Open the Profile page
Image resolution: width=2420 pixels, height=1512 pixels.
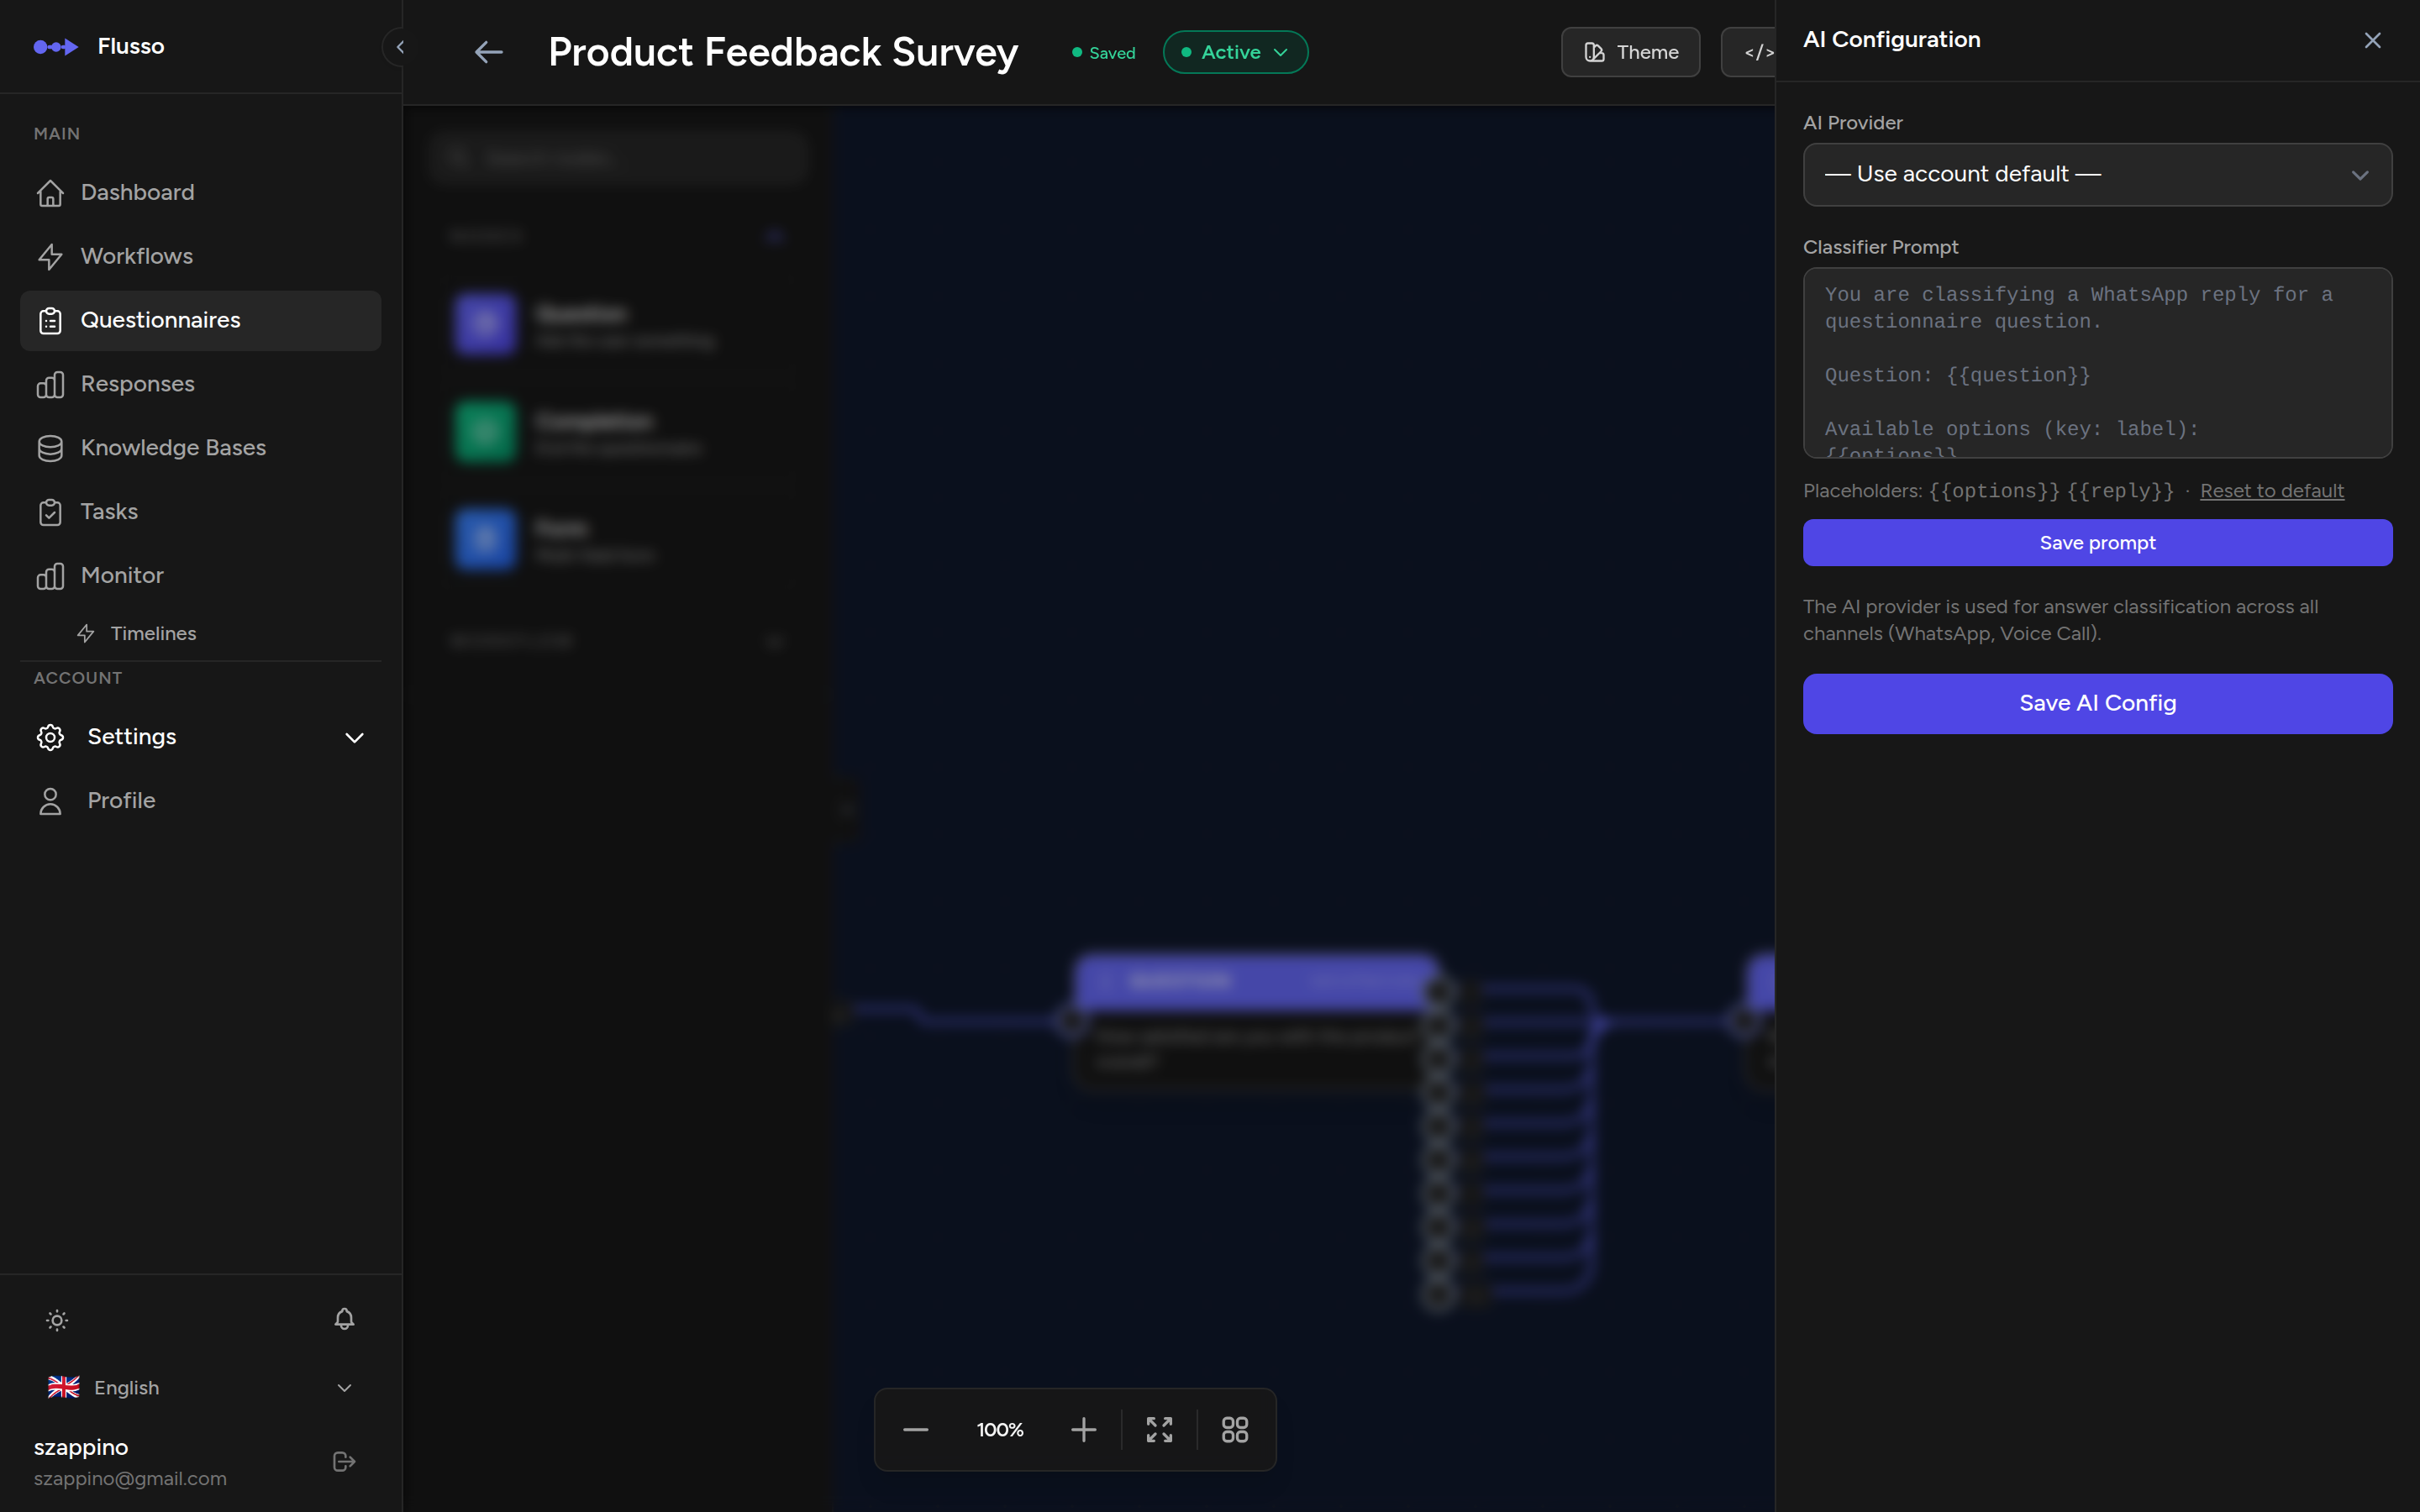pyautogui.click(x=200, y=801)
